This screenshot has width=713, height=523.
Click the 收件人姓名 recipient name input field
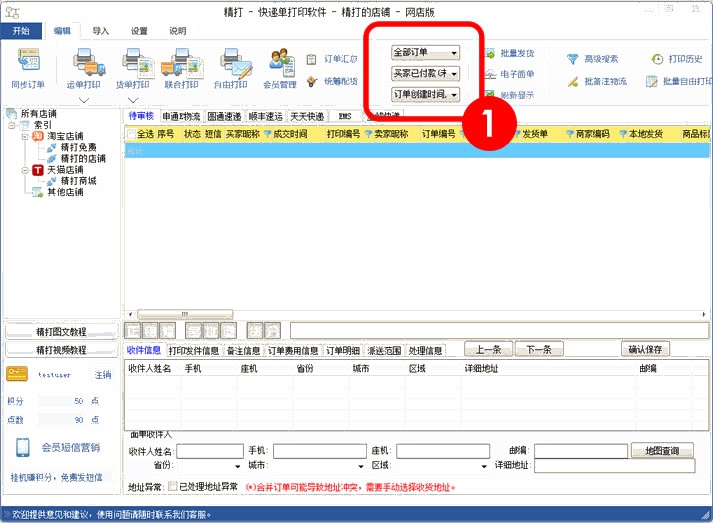coord(209,451)
